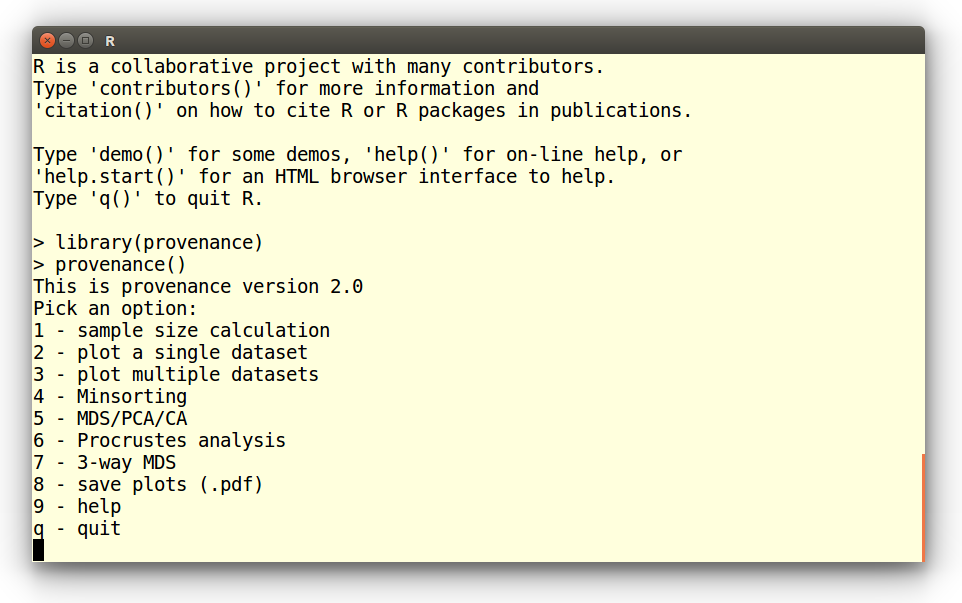The image size is (962, 603).
Task: Close the R terminal window
Action: (x=47, y=41)
